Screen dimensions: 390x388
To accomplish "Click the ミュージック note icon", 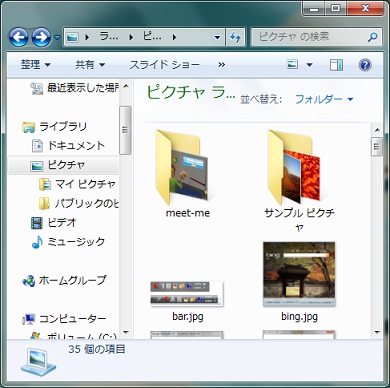I will pos(37,242).
